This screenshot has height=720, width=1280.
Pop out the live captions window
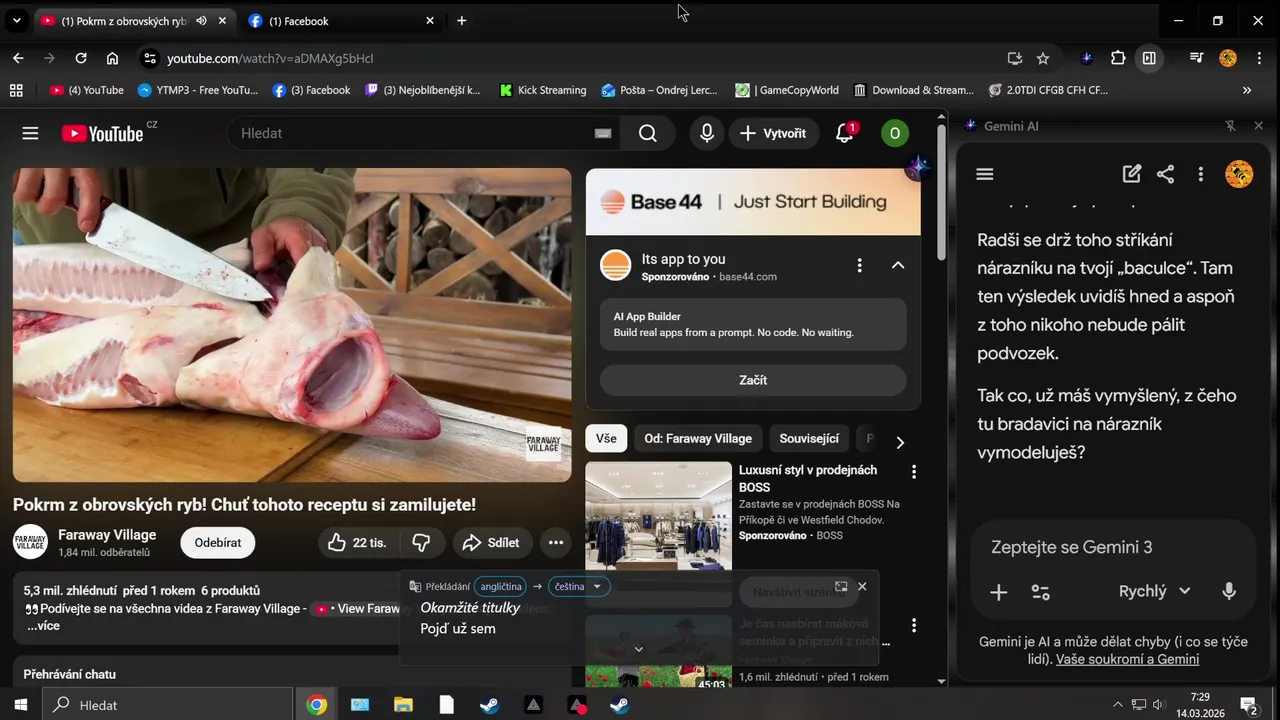841,586
